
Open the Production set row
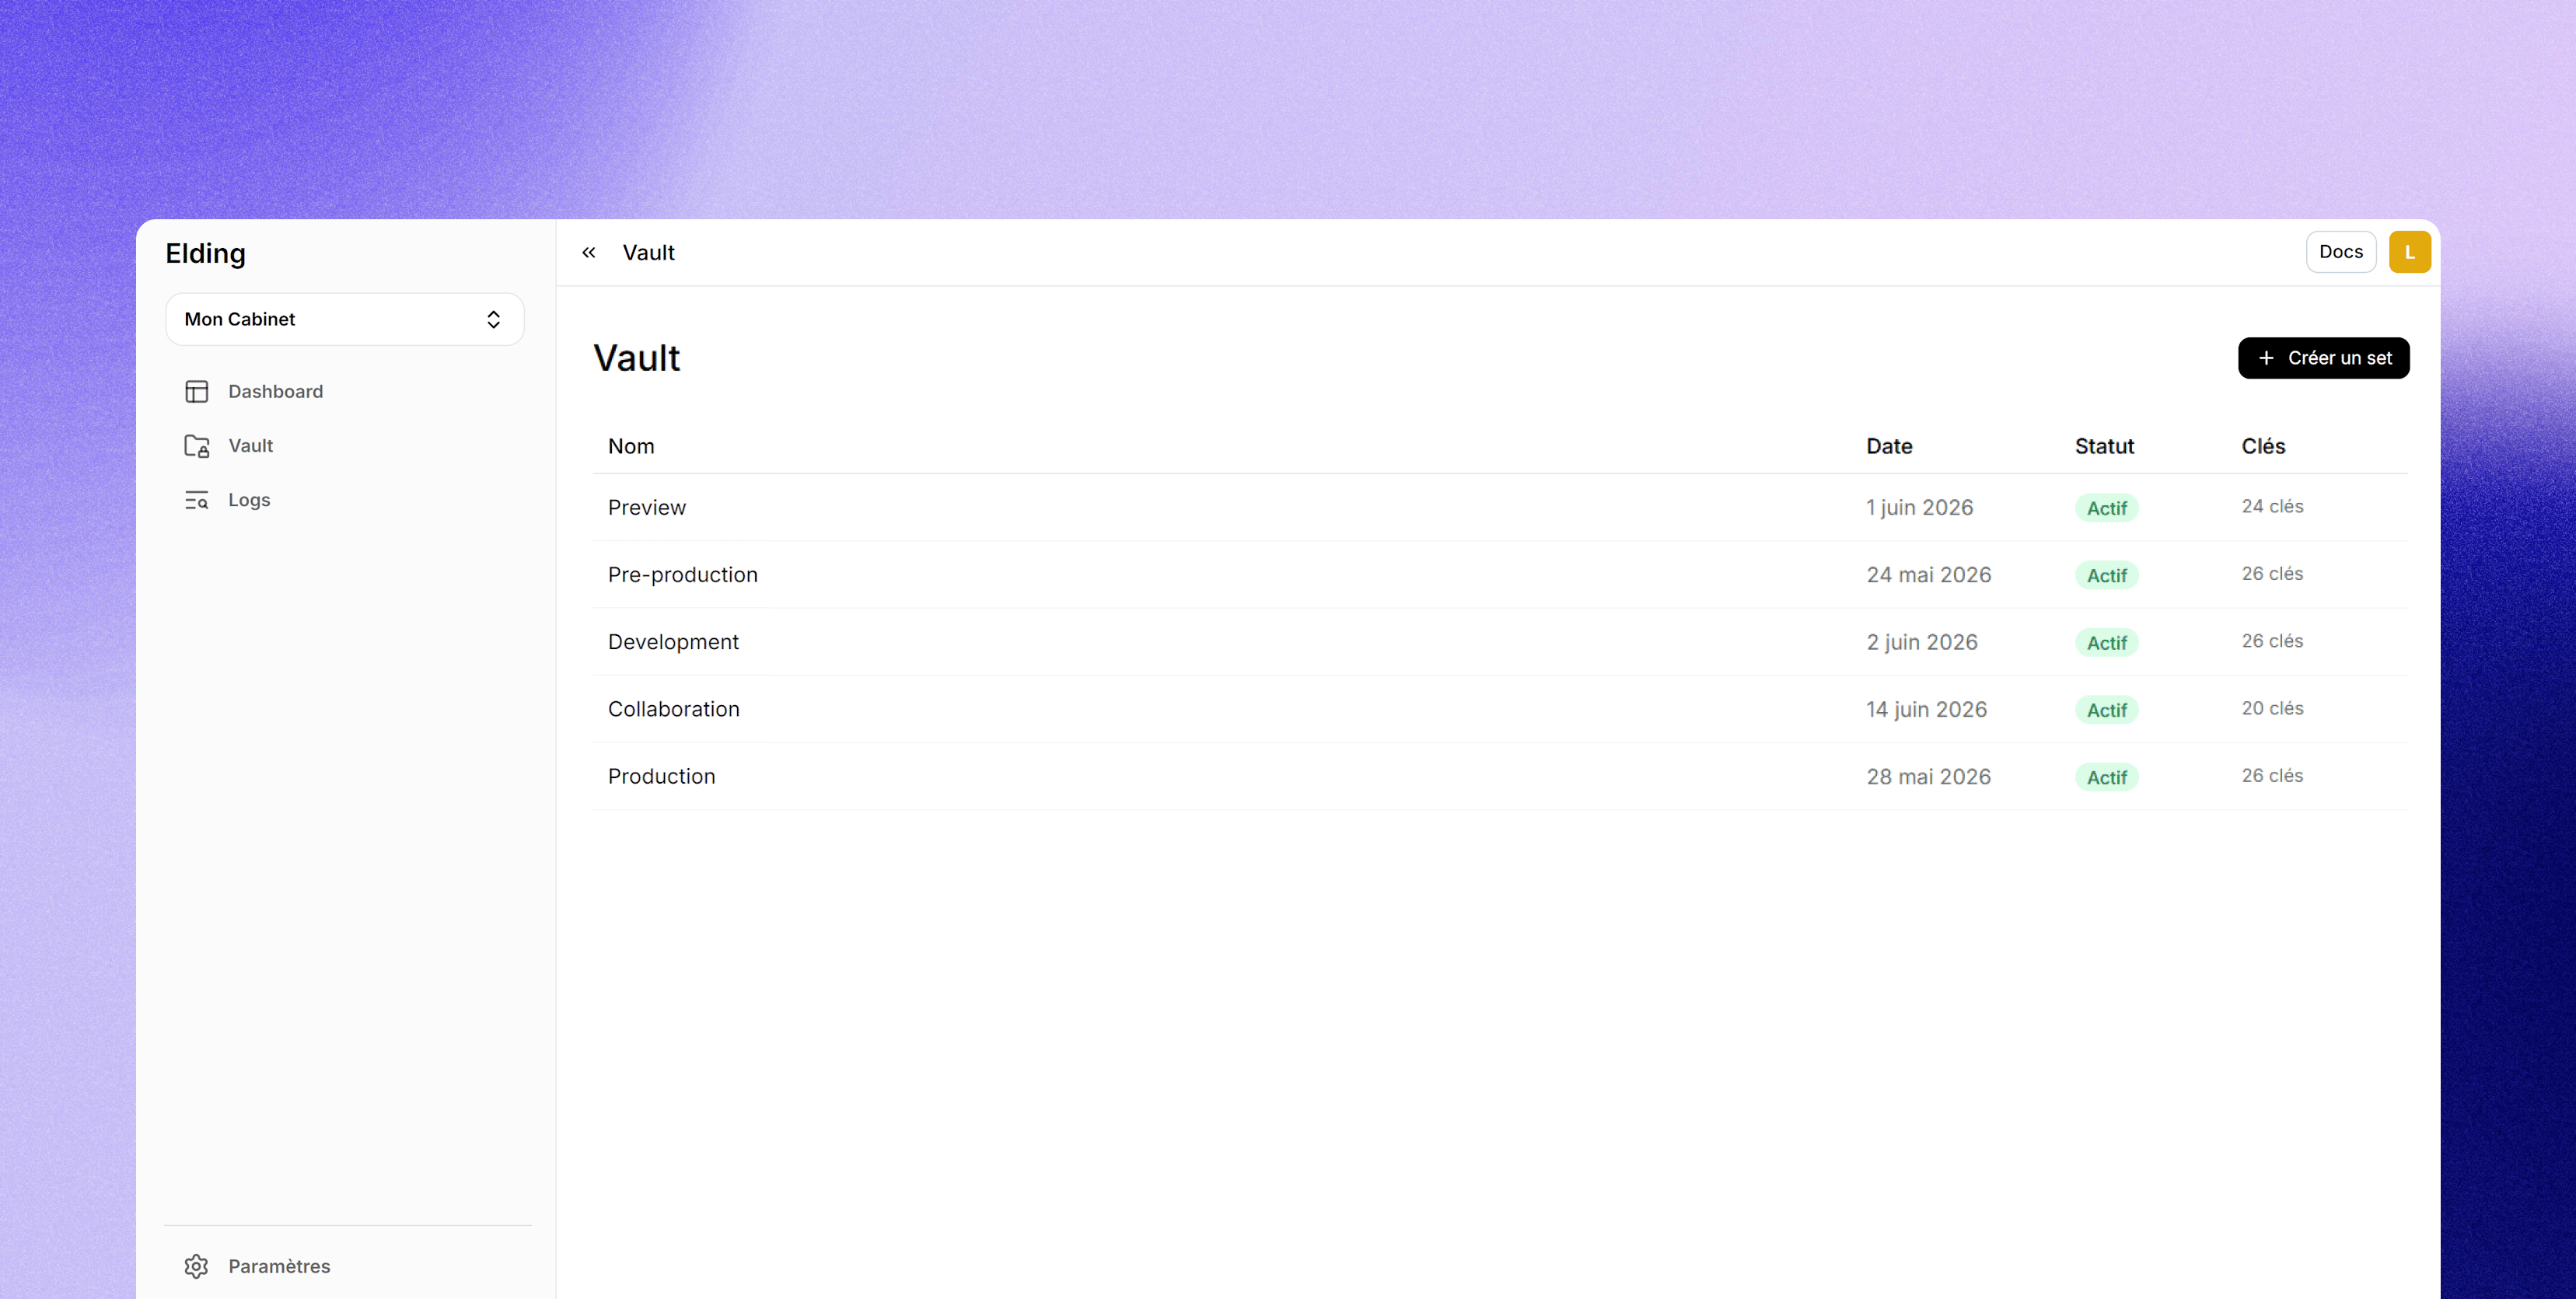coord(1500,776)
